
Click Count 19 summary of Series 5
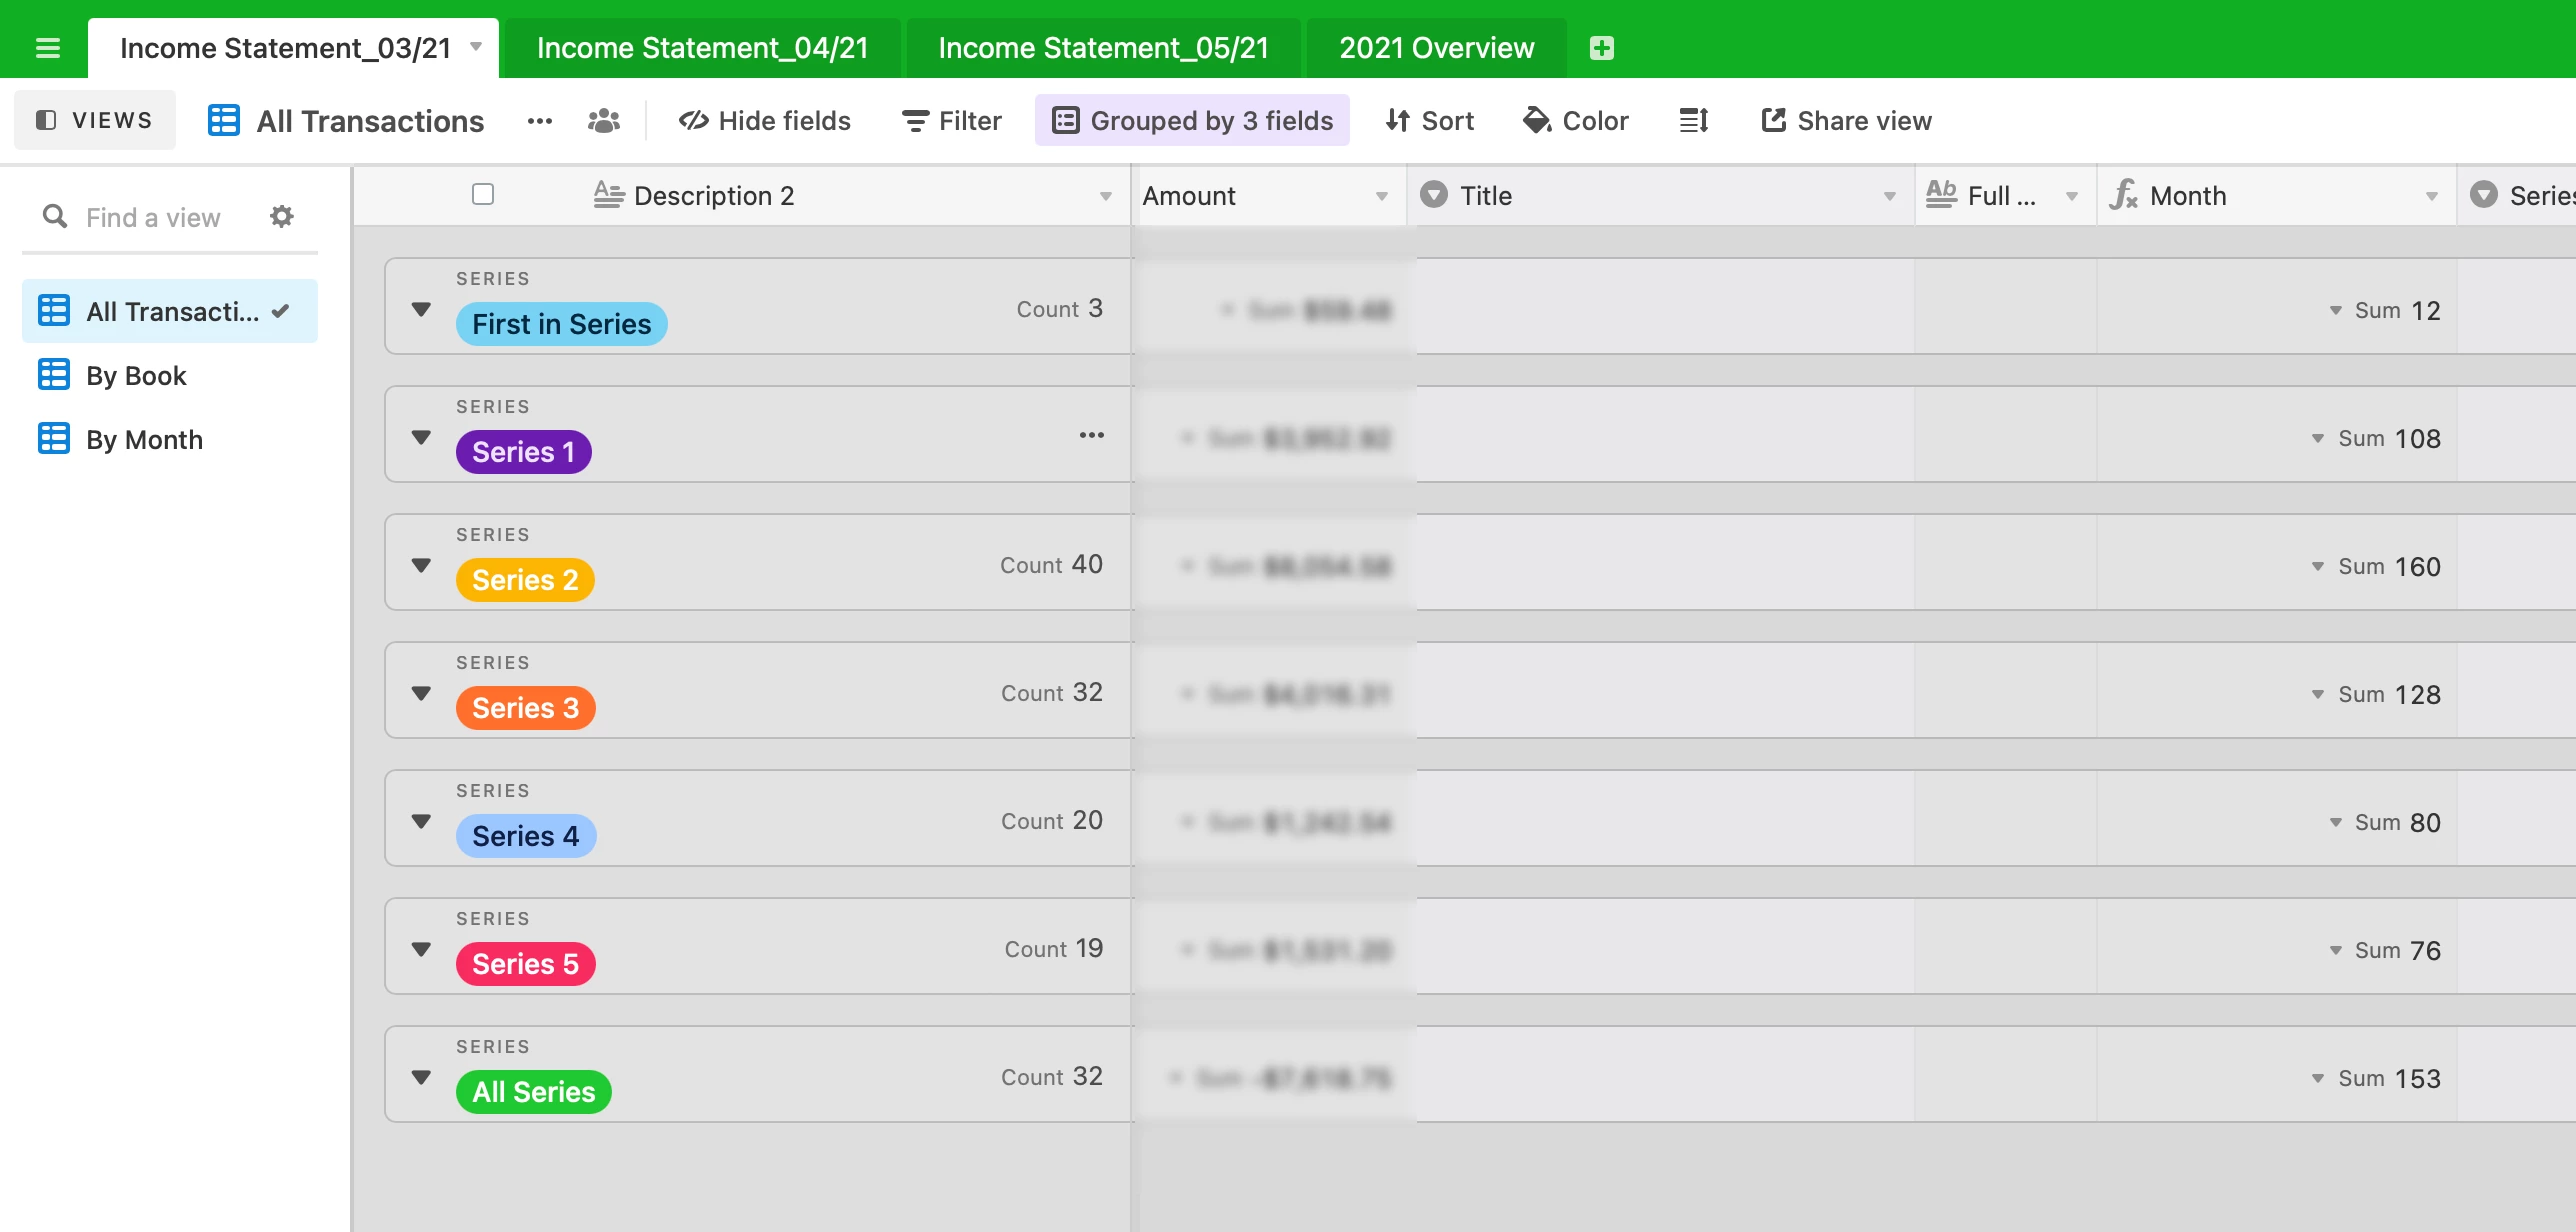[1053, 948]
